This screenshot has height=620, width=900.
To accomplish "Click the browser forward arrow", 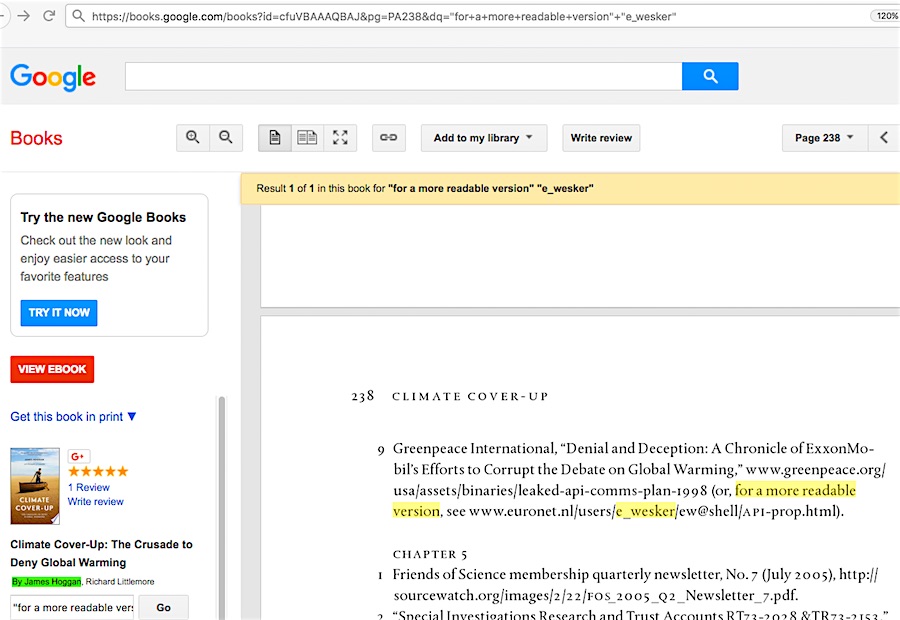I will 24,16.
